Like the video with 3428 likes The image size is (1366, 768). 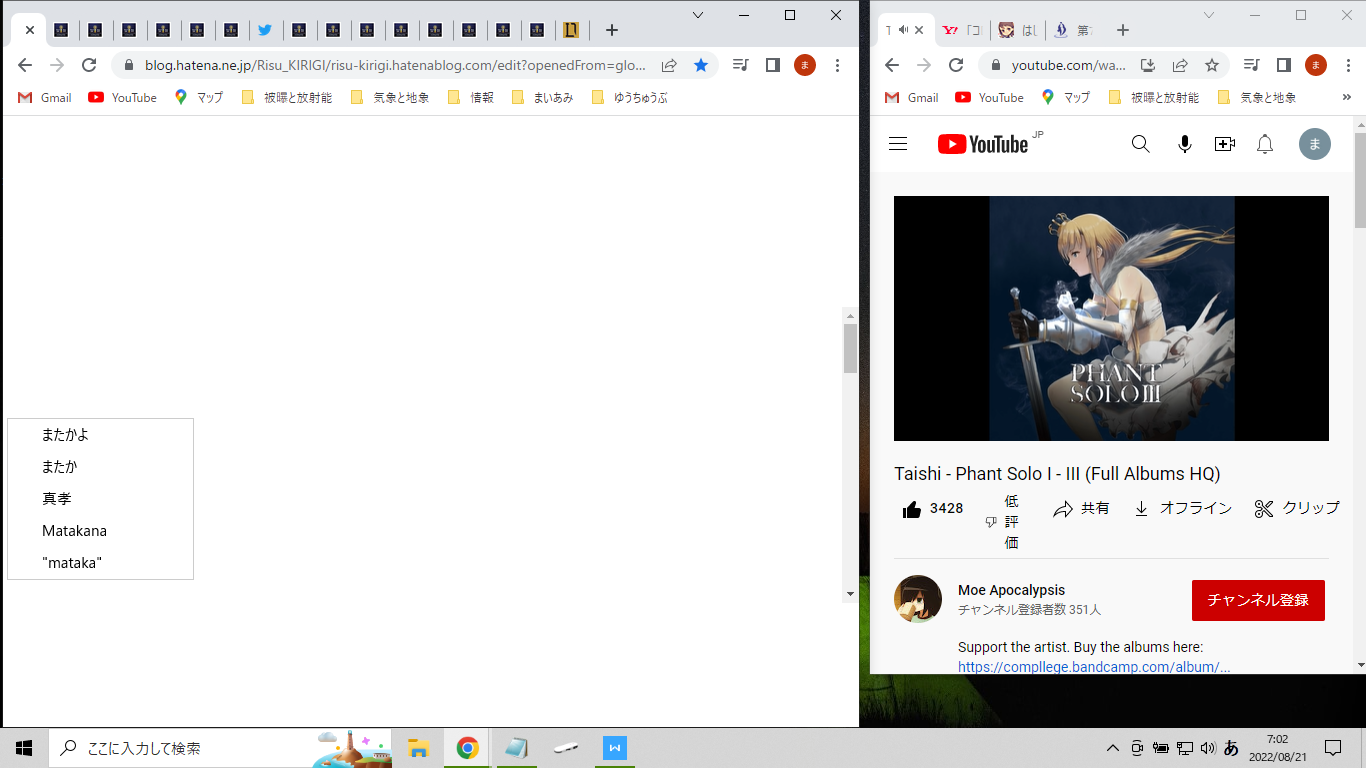(933, 509)
